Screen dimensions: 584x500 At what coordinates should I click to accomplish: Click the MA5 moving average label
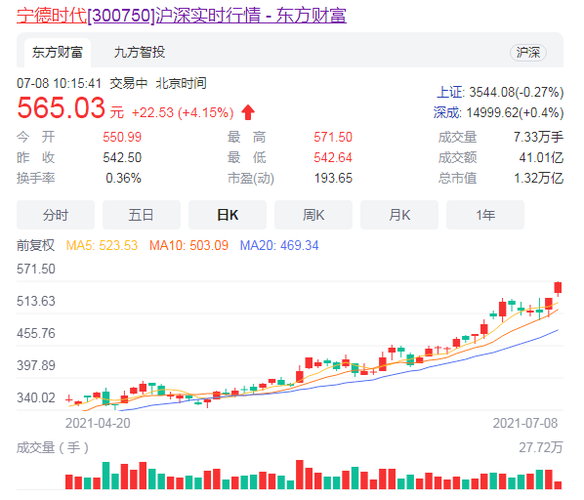coord(102,246)
